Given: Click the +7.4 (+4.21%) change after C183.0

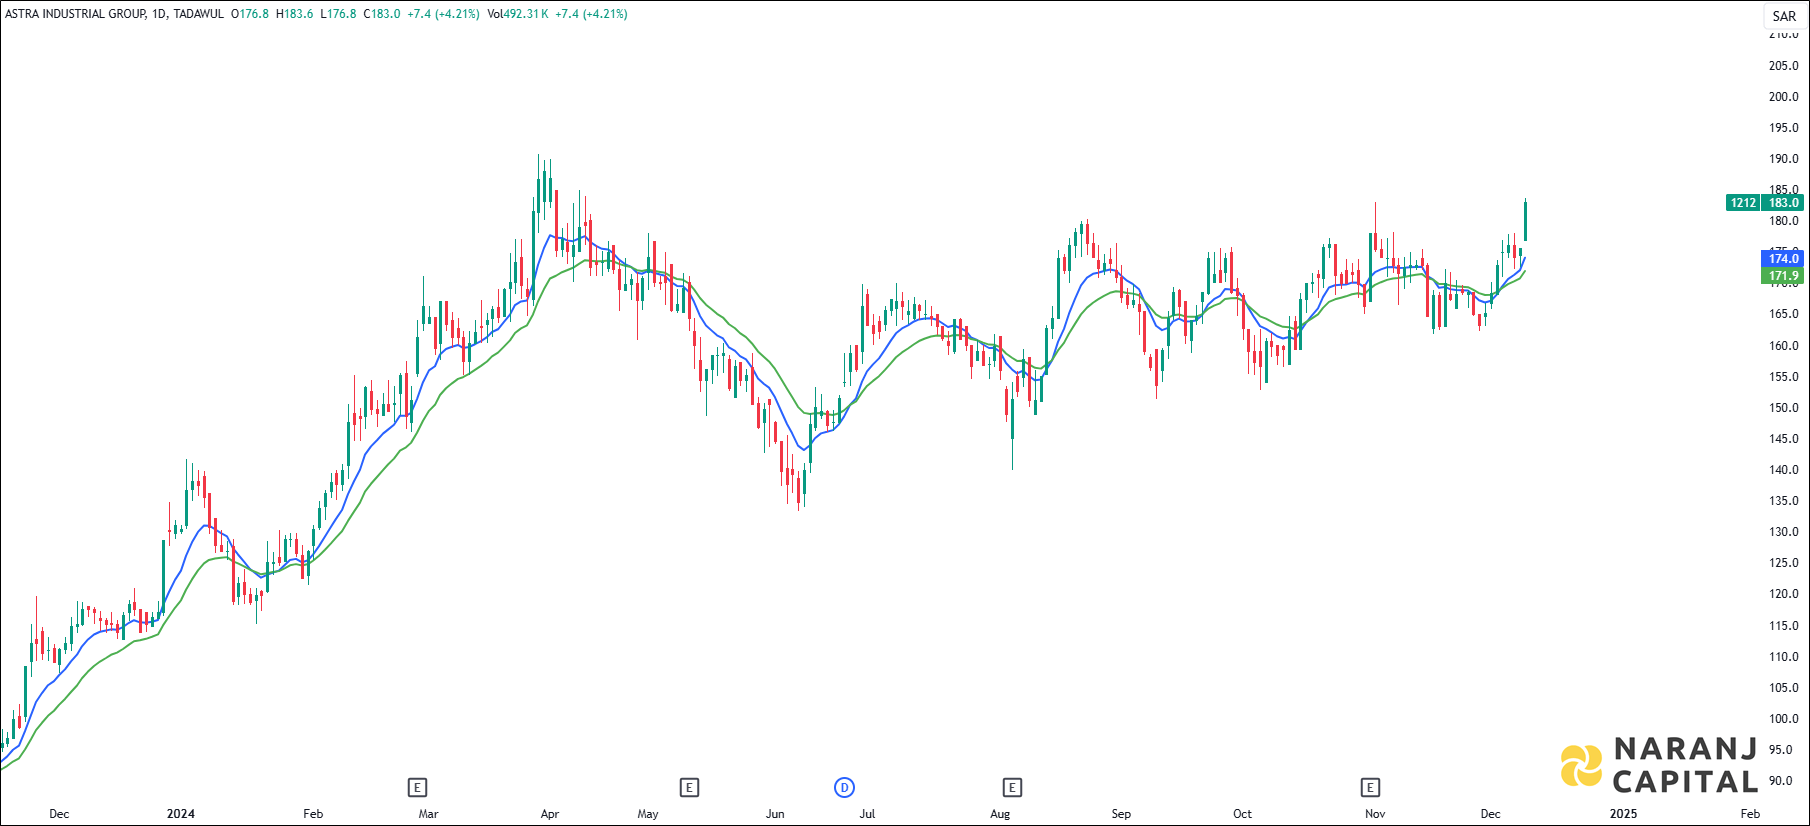Looking at the screenshot, I should pos(444,14).
